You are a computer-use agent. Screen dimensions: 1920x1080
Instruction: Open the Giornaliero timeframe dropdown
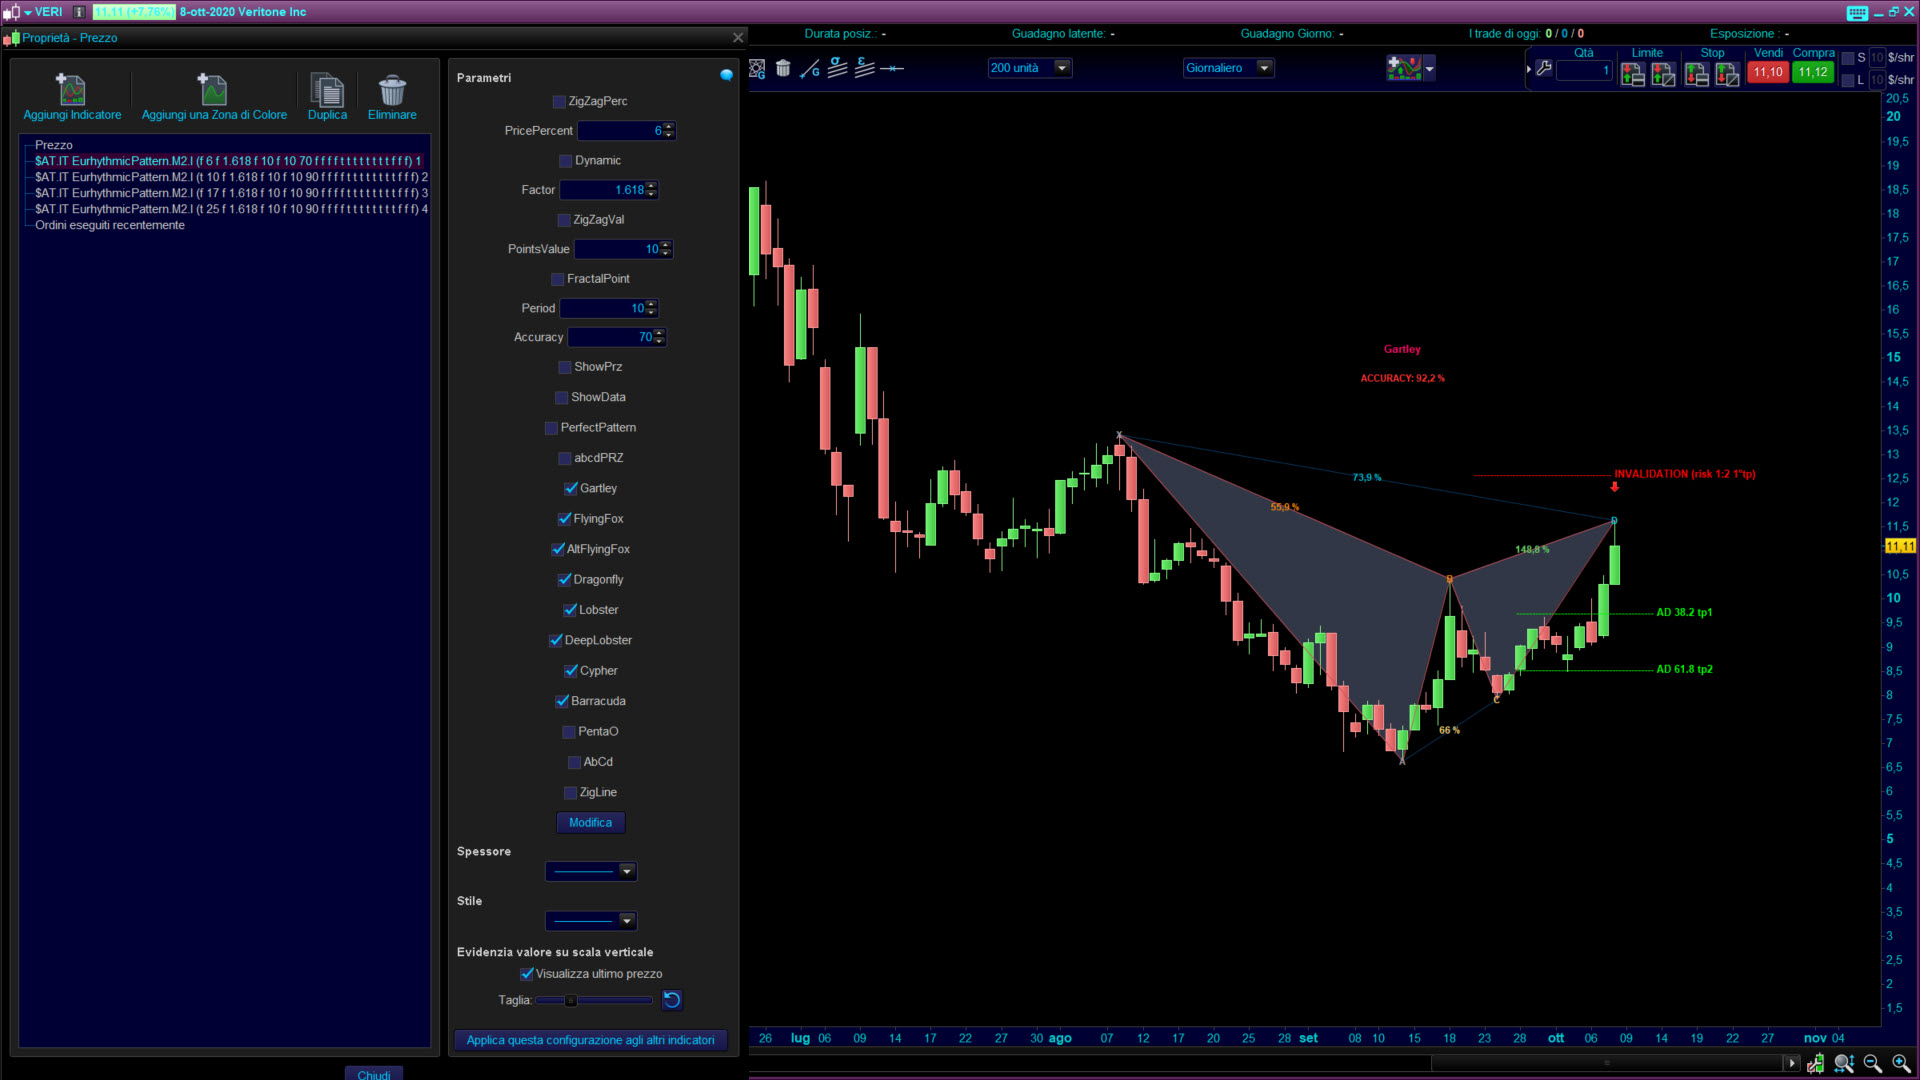(x=1264, y=68)
